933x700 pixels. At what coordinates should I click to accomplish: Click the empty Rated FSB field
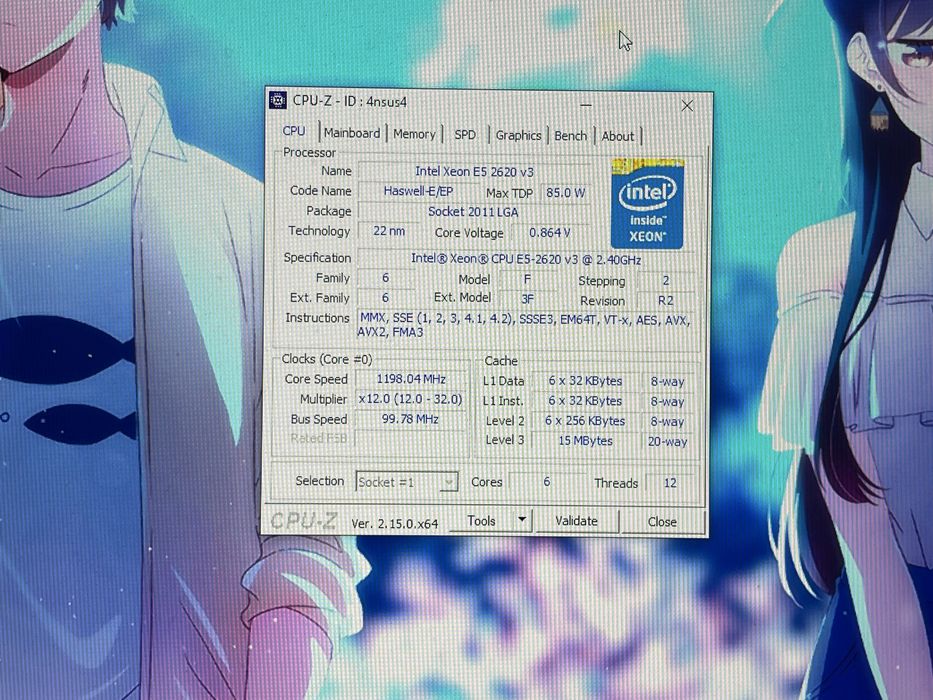coord(411,439)
